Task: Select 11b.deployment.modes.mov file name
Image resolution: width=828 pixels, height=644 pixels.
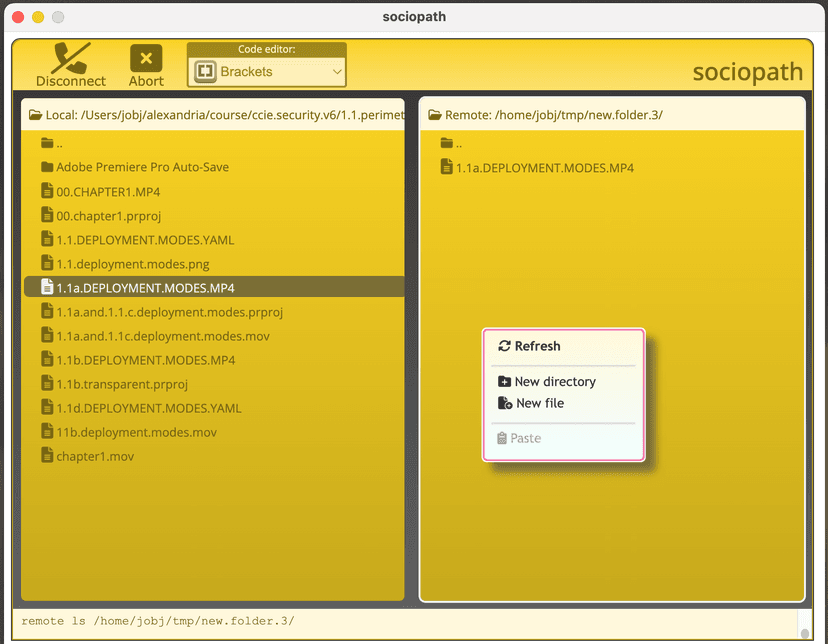Action: point(137,432)
